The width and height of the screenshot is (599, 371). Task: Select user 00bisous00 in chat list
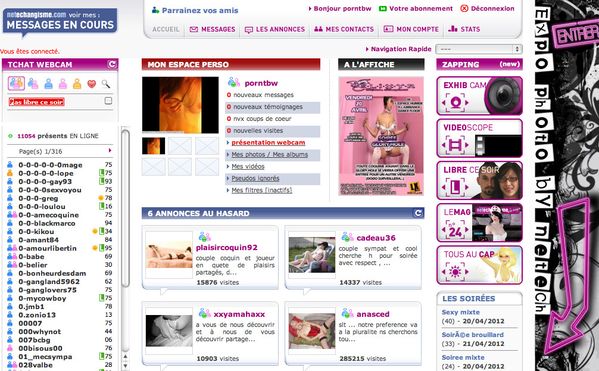(x=40, y=348)
